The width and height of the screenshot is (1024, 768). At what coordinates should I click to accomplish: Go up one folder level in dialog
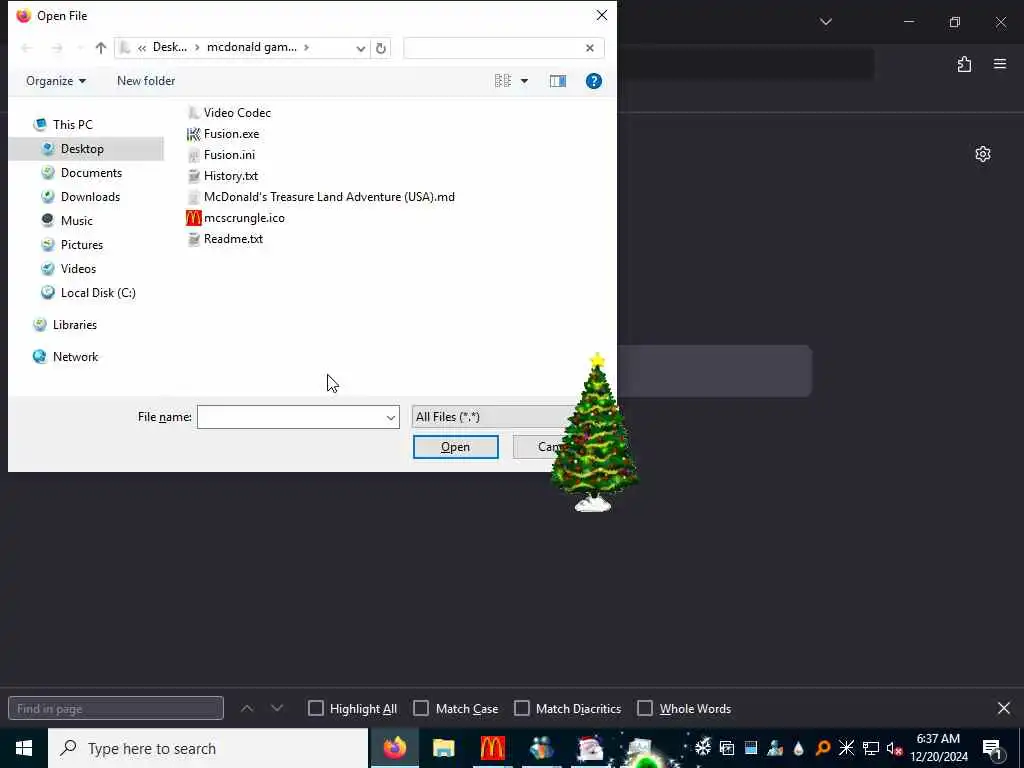tap(101, 48)
